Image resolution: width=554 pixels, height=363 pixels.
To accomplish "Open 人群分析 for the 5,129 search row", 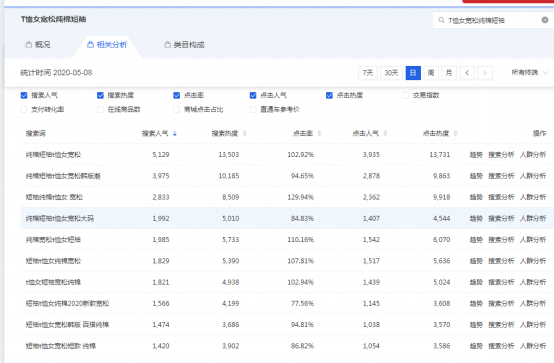I will (x=533, y=154).
